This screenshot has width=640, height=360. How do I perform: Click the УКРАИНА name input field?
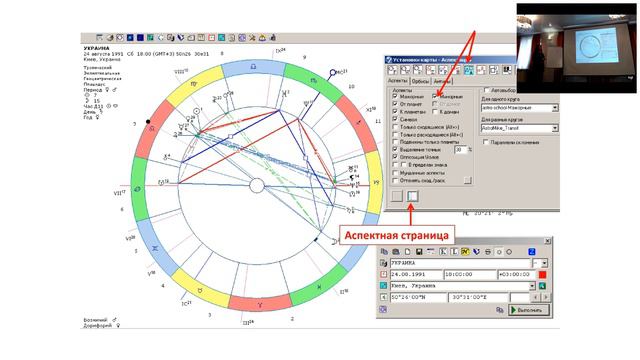(460, 263)
